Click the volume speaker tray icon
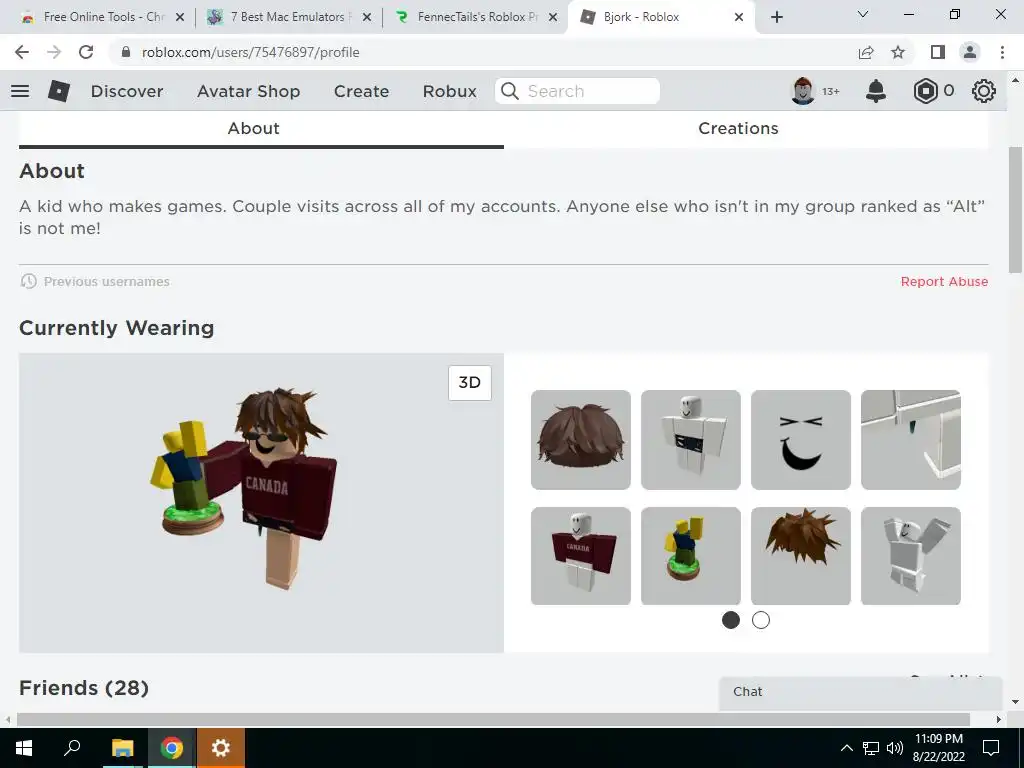Image resolution: width=1024 pixels, height=768 pixels. 895,748
